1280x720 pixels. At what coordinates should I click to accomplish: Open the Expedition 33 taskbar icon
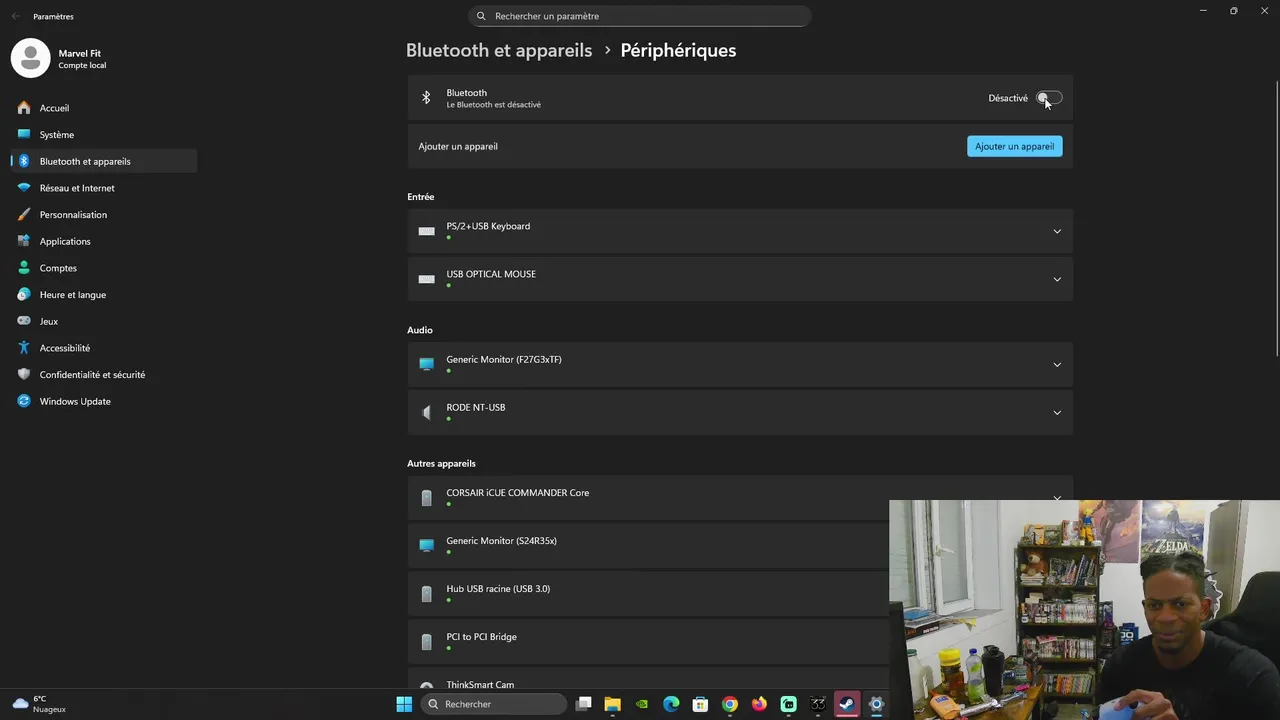[818, 704]
